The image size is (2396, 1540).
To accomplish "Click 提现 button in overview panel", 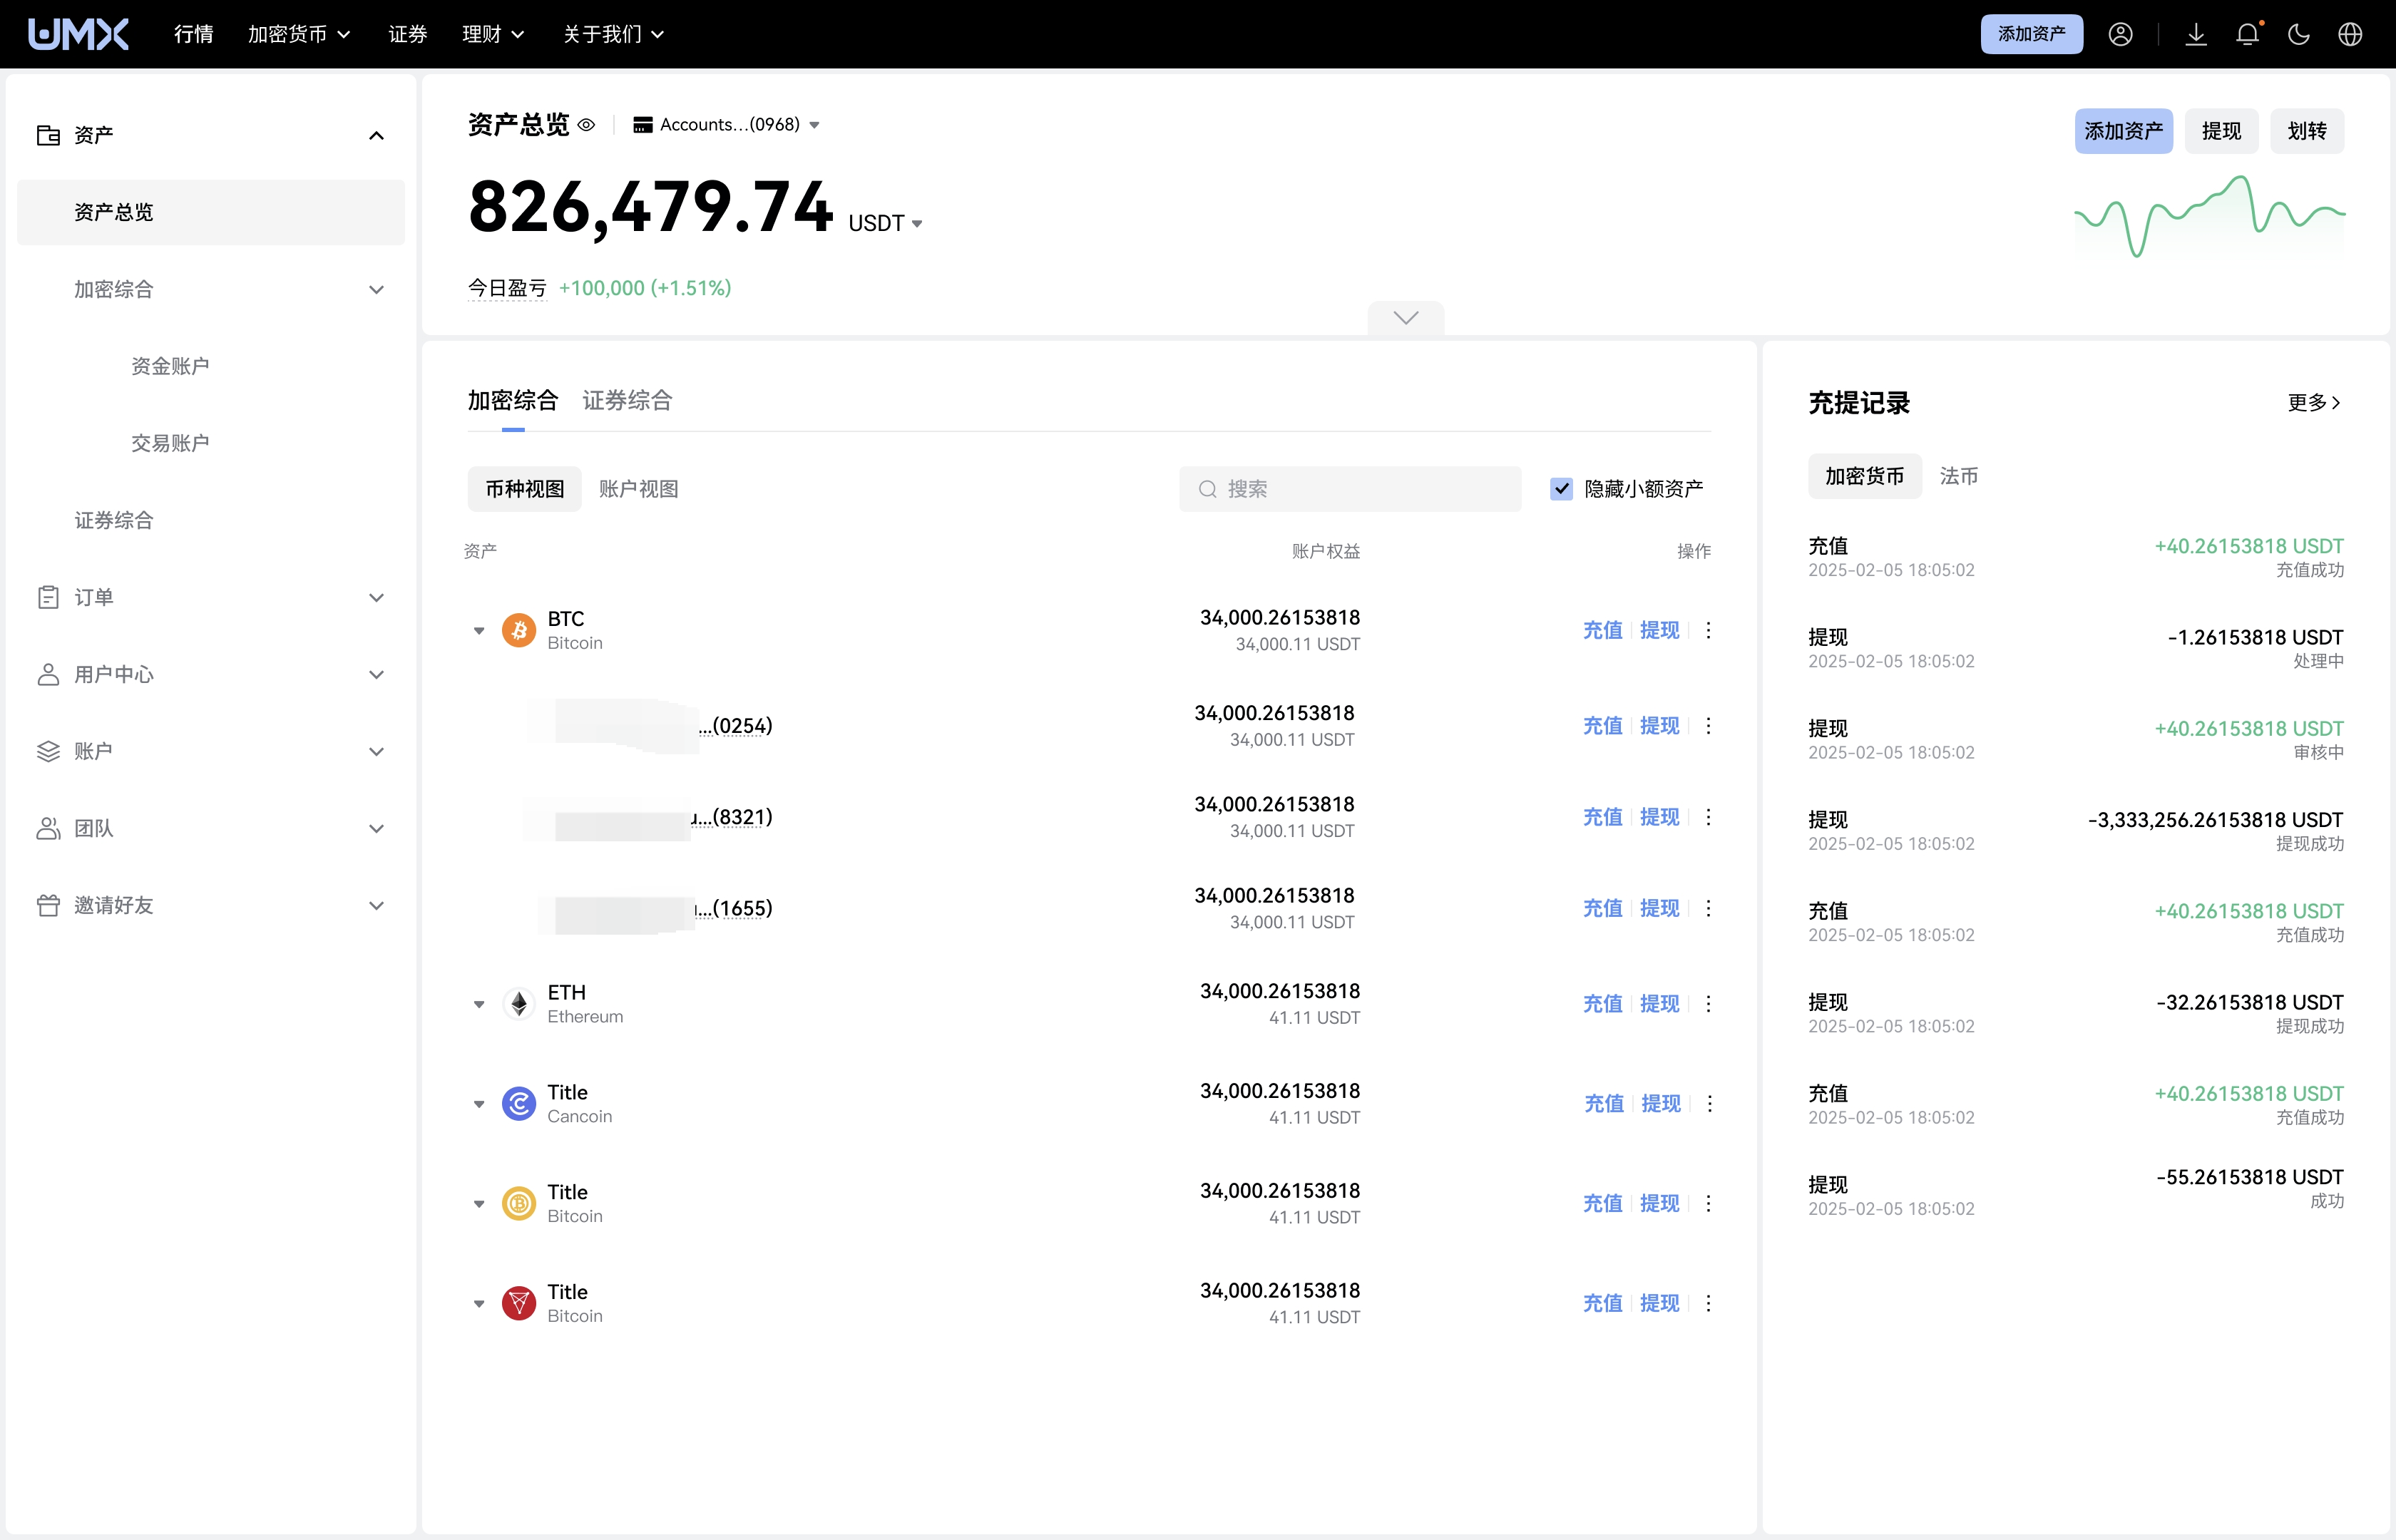I will click(x=2221, y=131).
